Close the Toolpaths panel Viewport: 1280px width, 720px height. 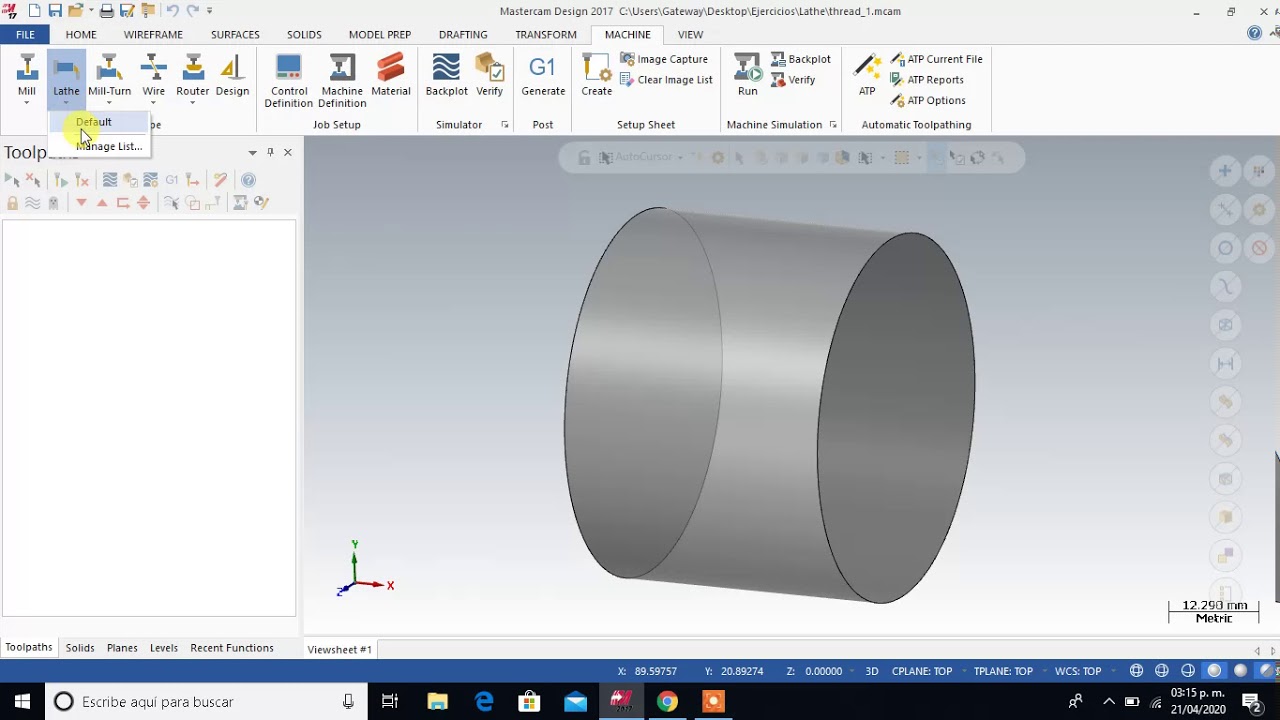click(288, 152)
